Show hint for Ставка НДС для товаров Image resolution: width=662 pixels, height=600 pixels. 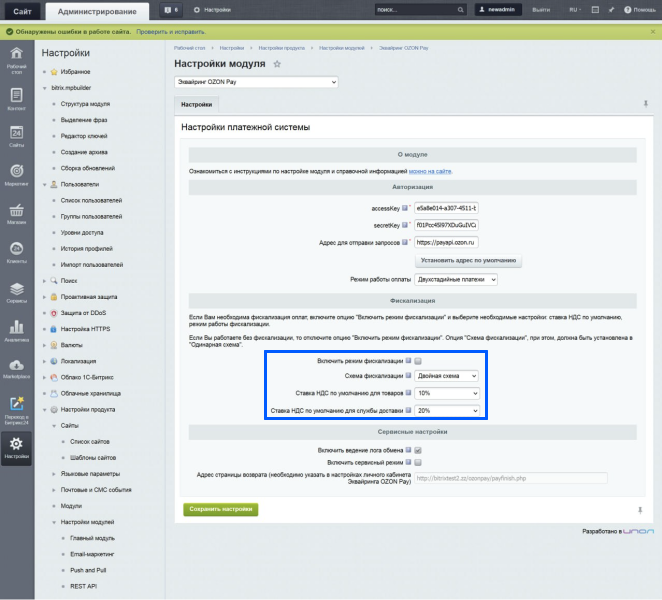click(x=408, y=393)
